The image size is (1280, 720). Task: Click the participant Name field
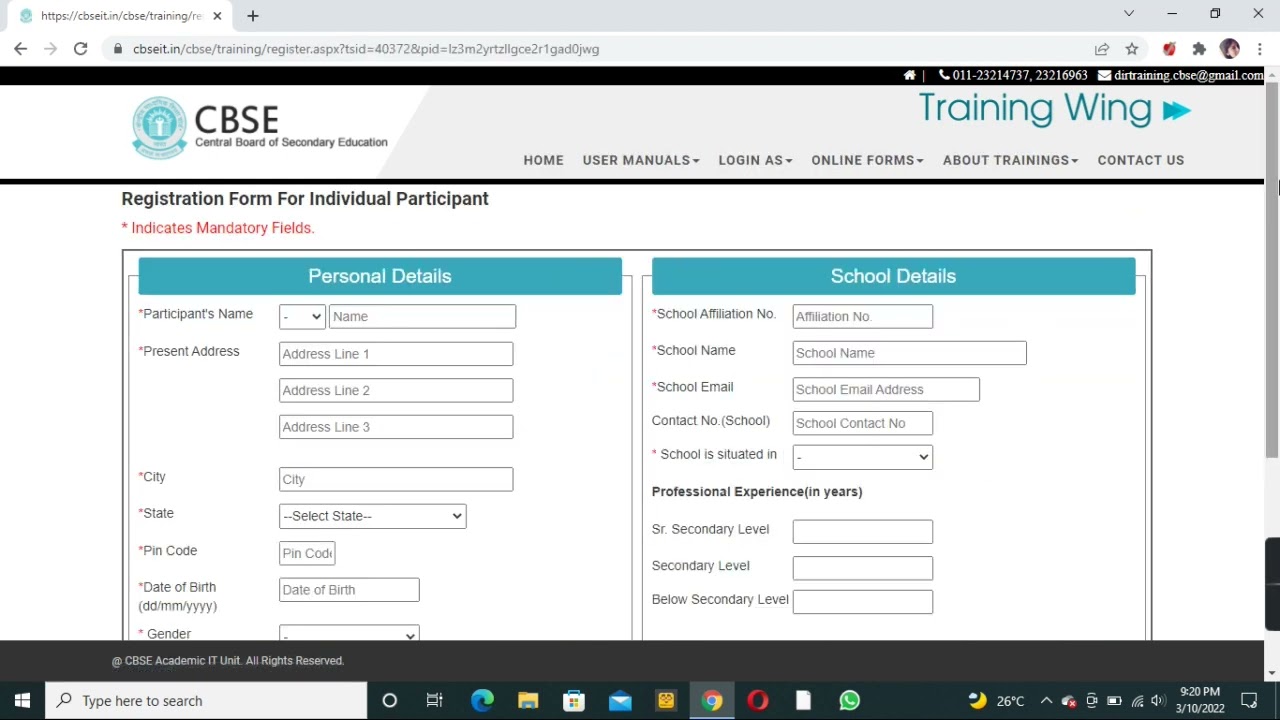coord(422,316)
